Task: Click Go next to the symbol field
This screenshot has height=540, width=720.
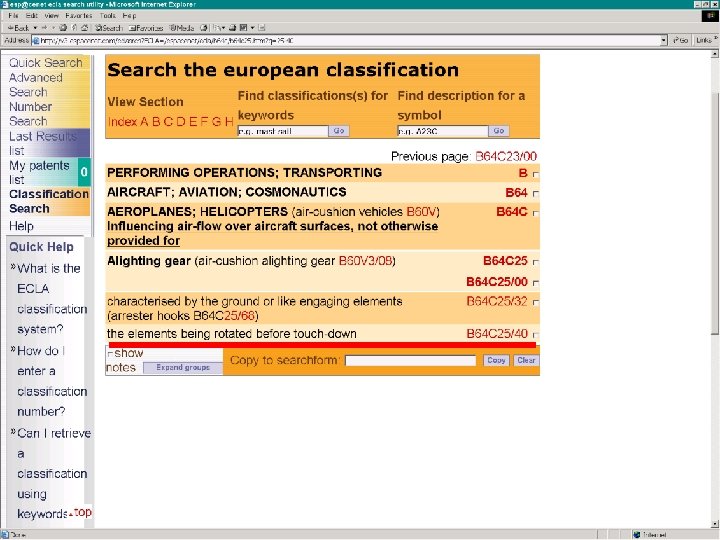Action: coord(499,131)
